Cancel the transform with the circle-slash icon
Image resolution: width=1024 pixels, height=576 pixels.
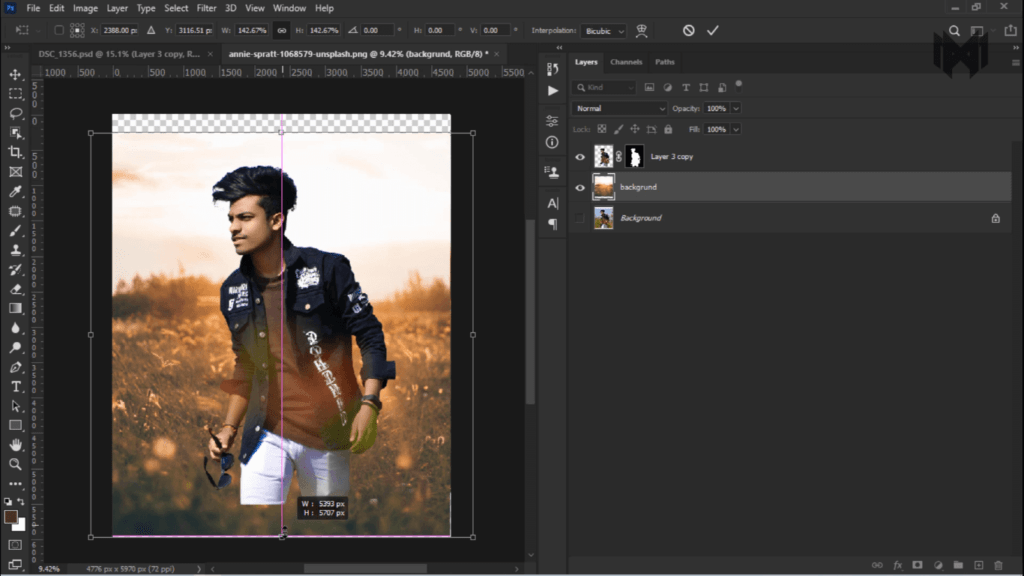(688, 30)
